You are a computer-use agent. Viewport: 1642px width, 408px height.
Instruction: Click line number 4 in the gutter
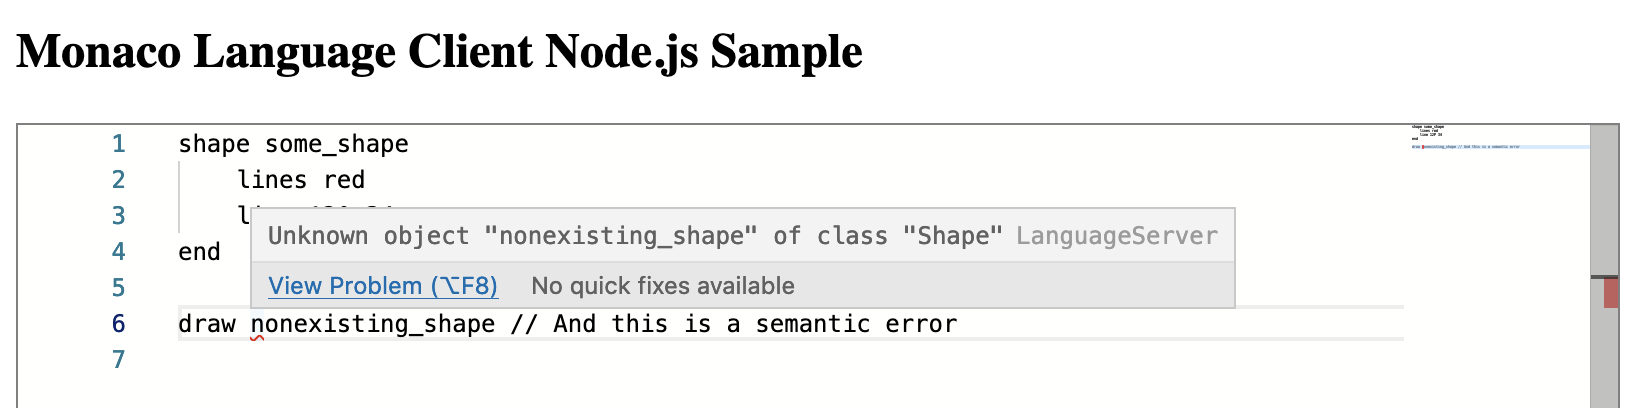[119, 252]
